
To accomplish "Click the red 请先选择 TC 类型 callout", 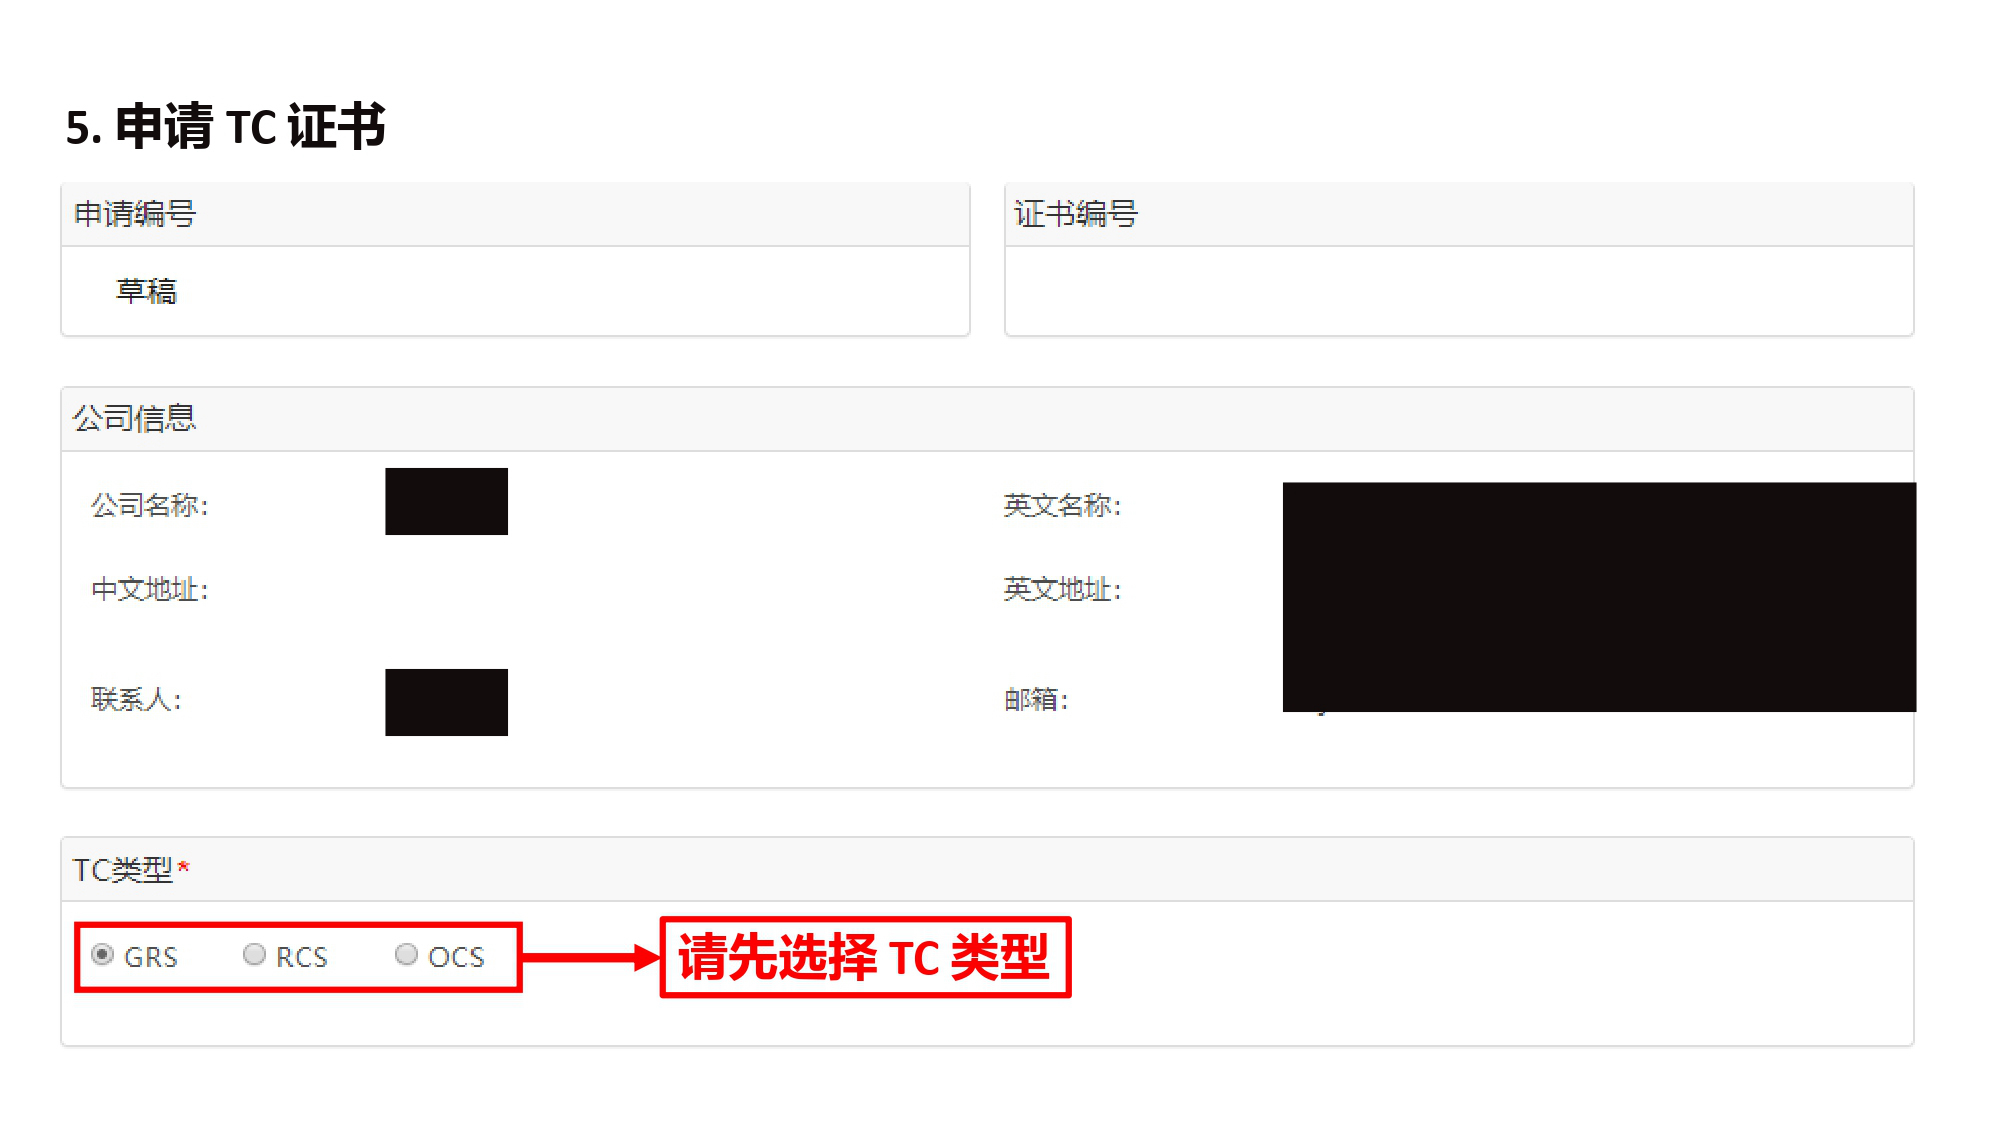I will 865,957.
